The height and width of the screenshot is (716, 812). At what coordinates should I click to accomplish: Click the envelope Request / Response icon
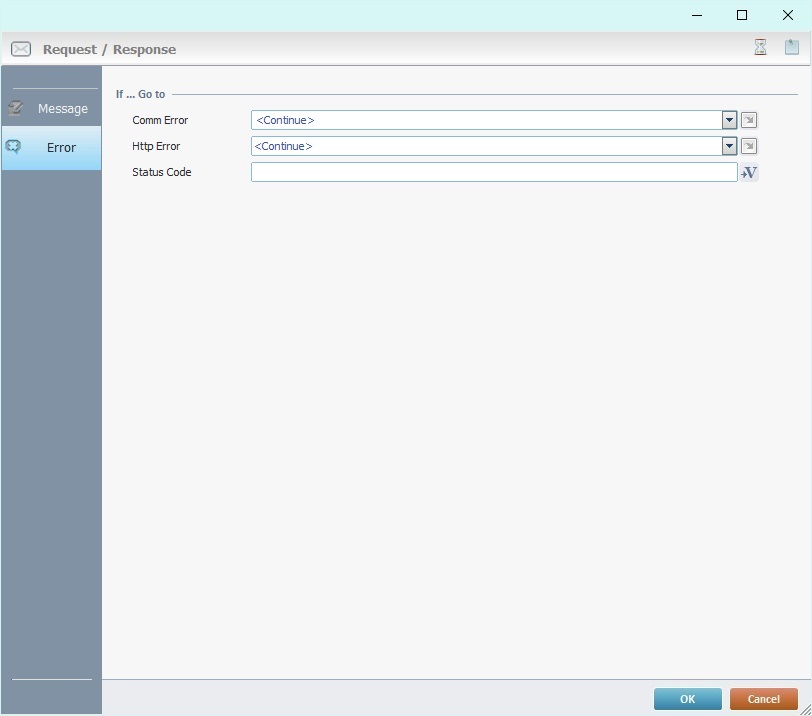click(21, 49)
